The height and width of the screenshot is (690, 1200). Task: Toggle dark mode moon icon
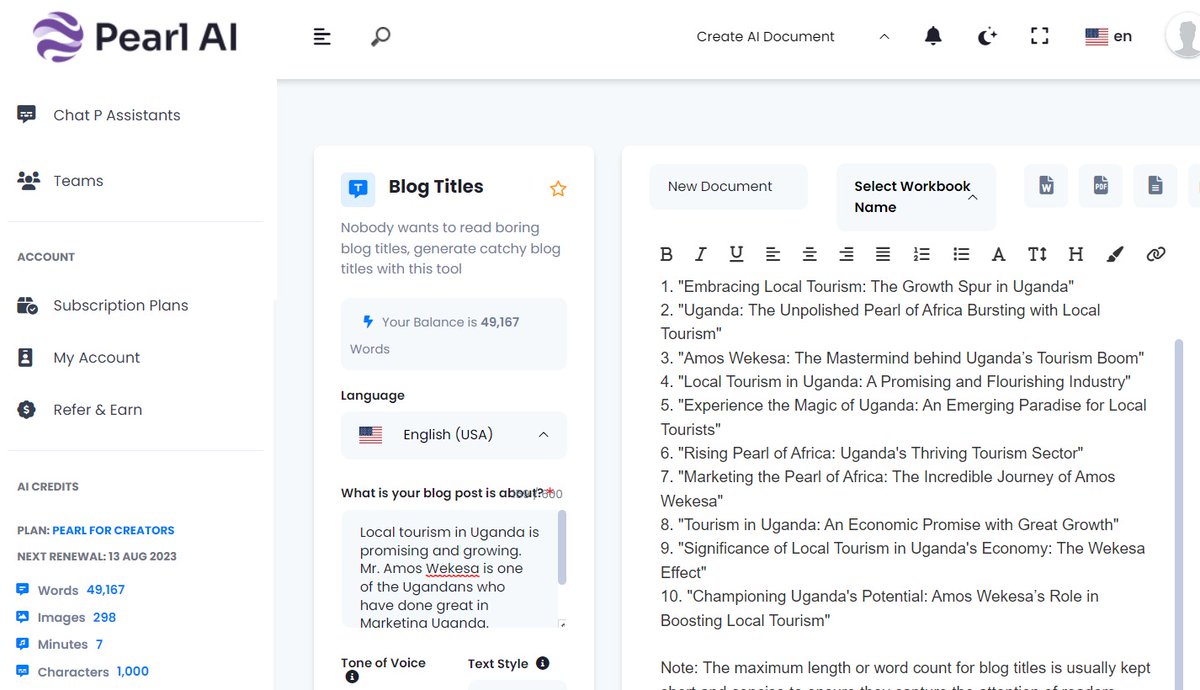coord(987,37)
